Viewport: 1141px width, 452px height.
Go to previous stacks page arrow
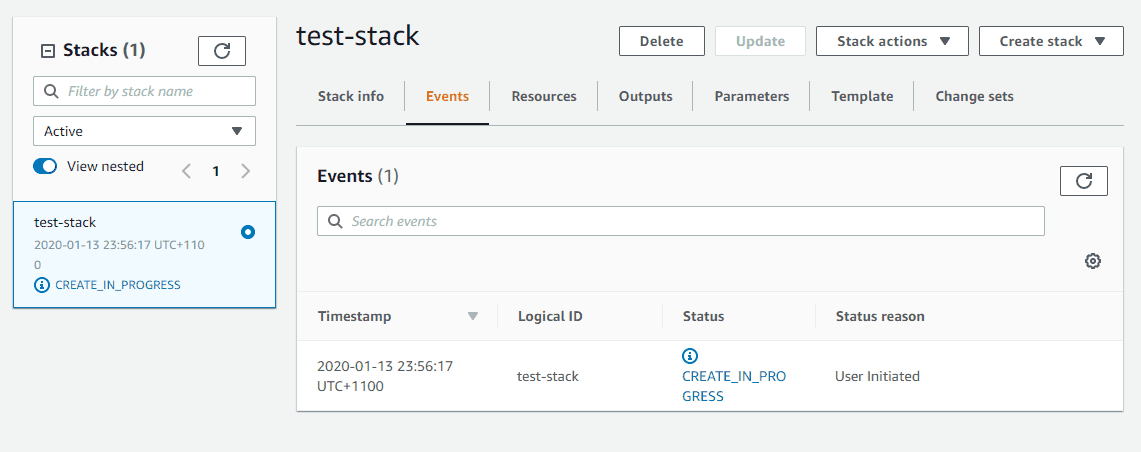pyautogui.click(x=186, y=171)
